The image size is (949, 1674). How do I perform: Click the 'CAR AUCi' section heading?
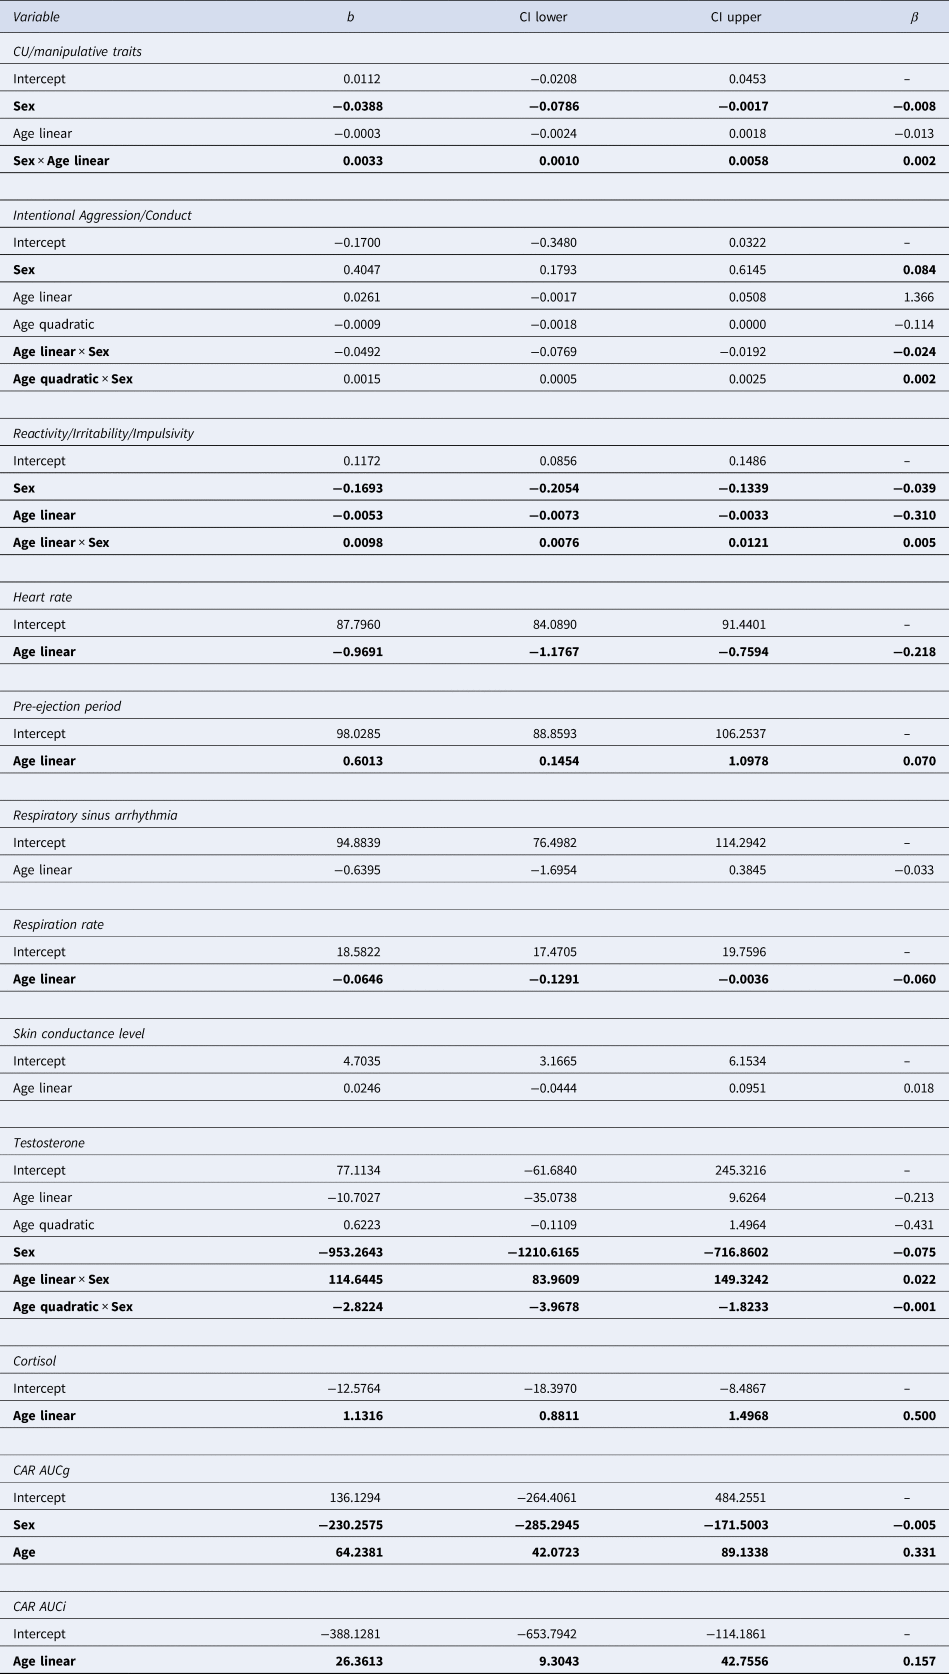point(39,1606)
